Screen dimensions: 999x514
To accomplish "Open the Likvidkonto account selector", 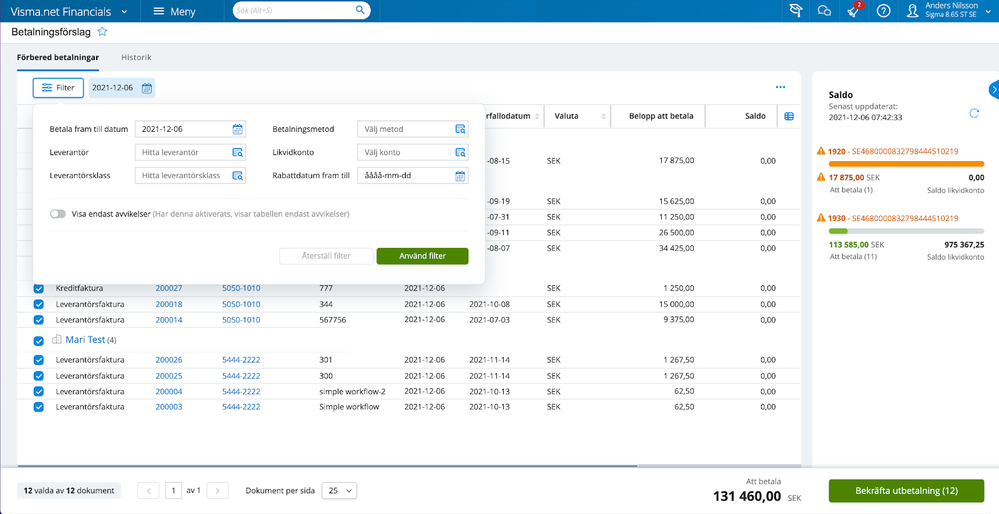I will (413, 152).
